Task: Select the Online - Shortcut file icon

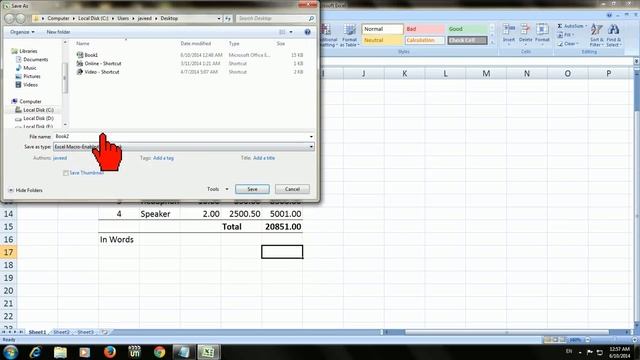Action: click(80, 63)
